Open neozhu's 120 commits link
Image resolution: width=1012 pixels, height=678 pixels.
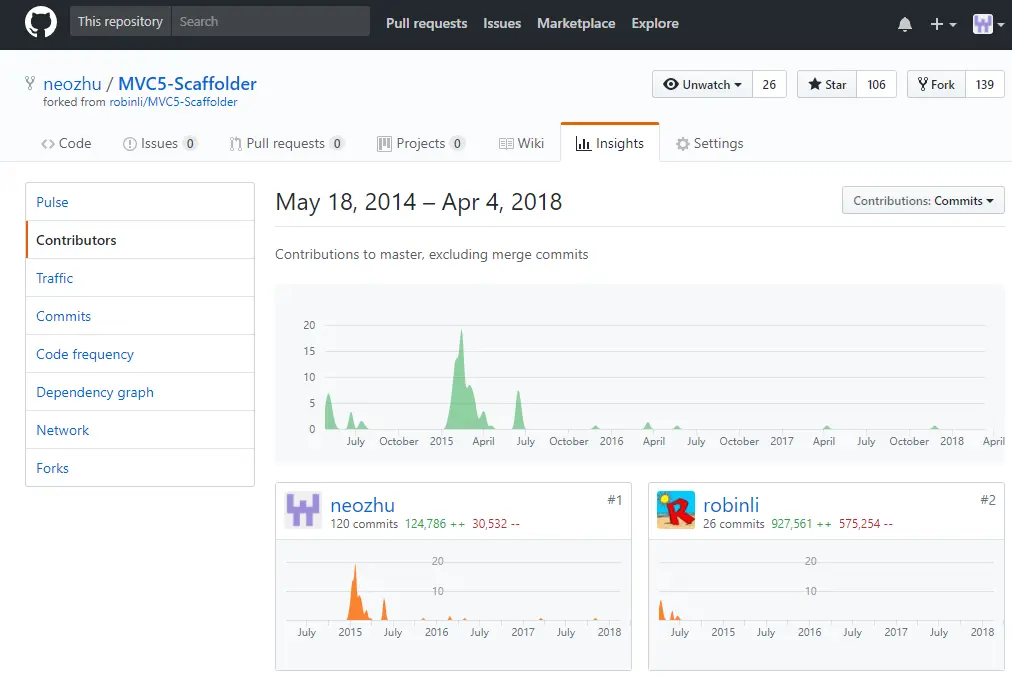click(x=364, y=524)
